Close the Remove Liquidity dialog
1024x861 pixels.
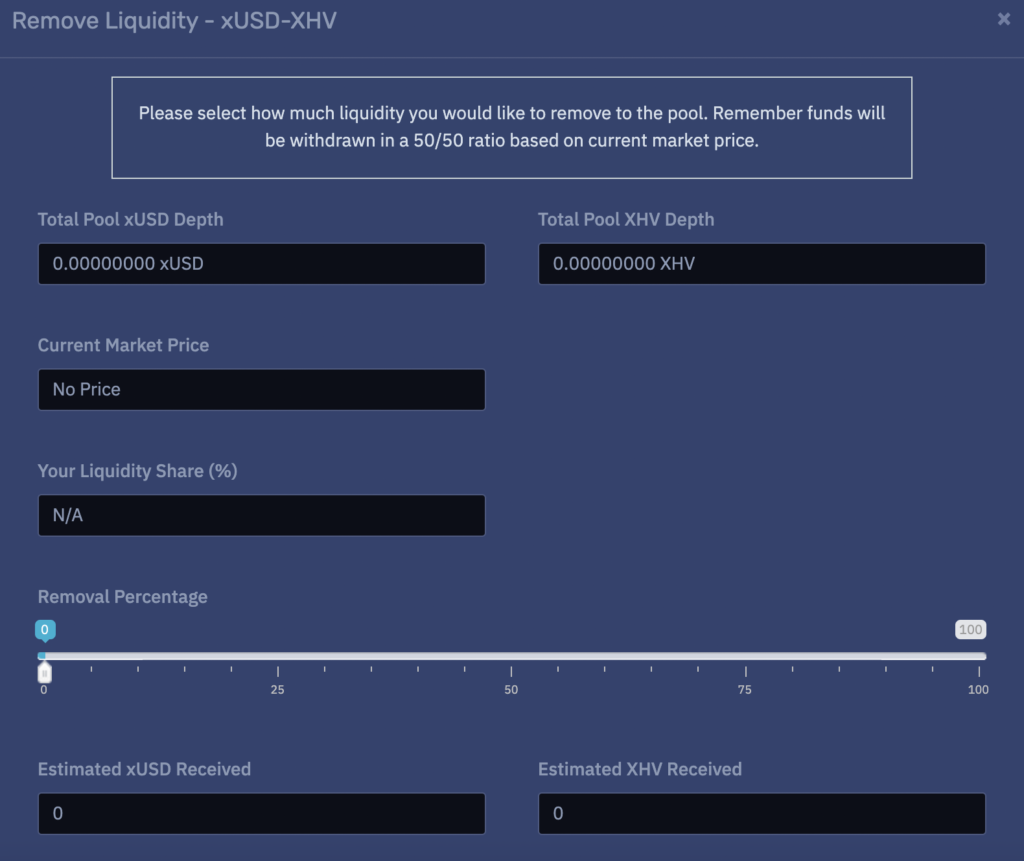click(x=1004, y=19)
